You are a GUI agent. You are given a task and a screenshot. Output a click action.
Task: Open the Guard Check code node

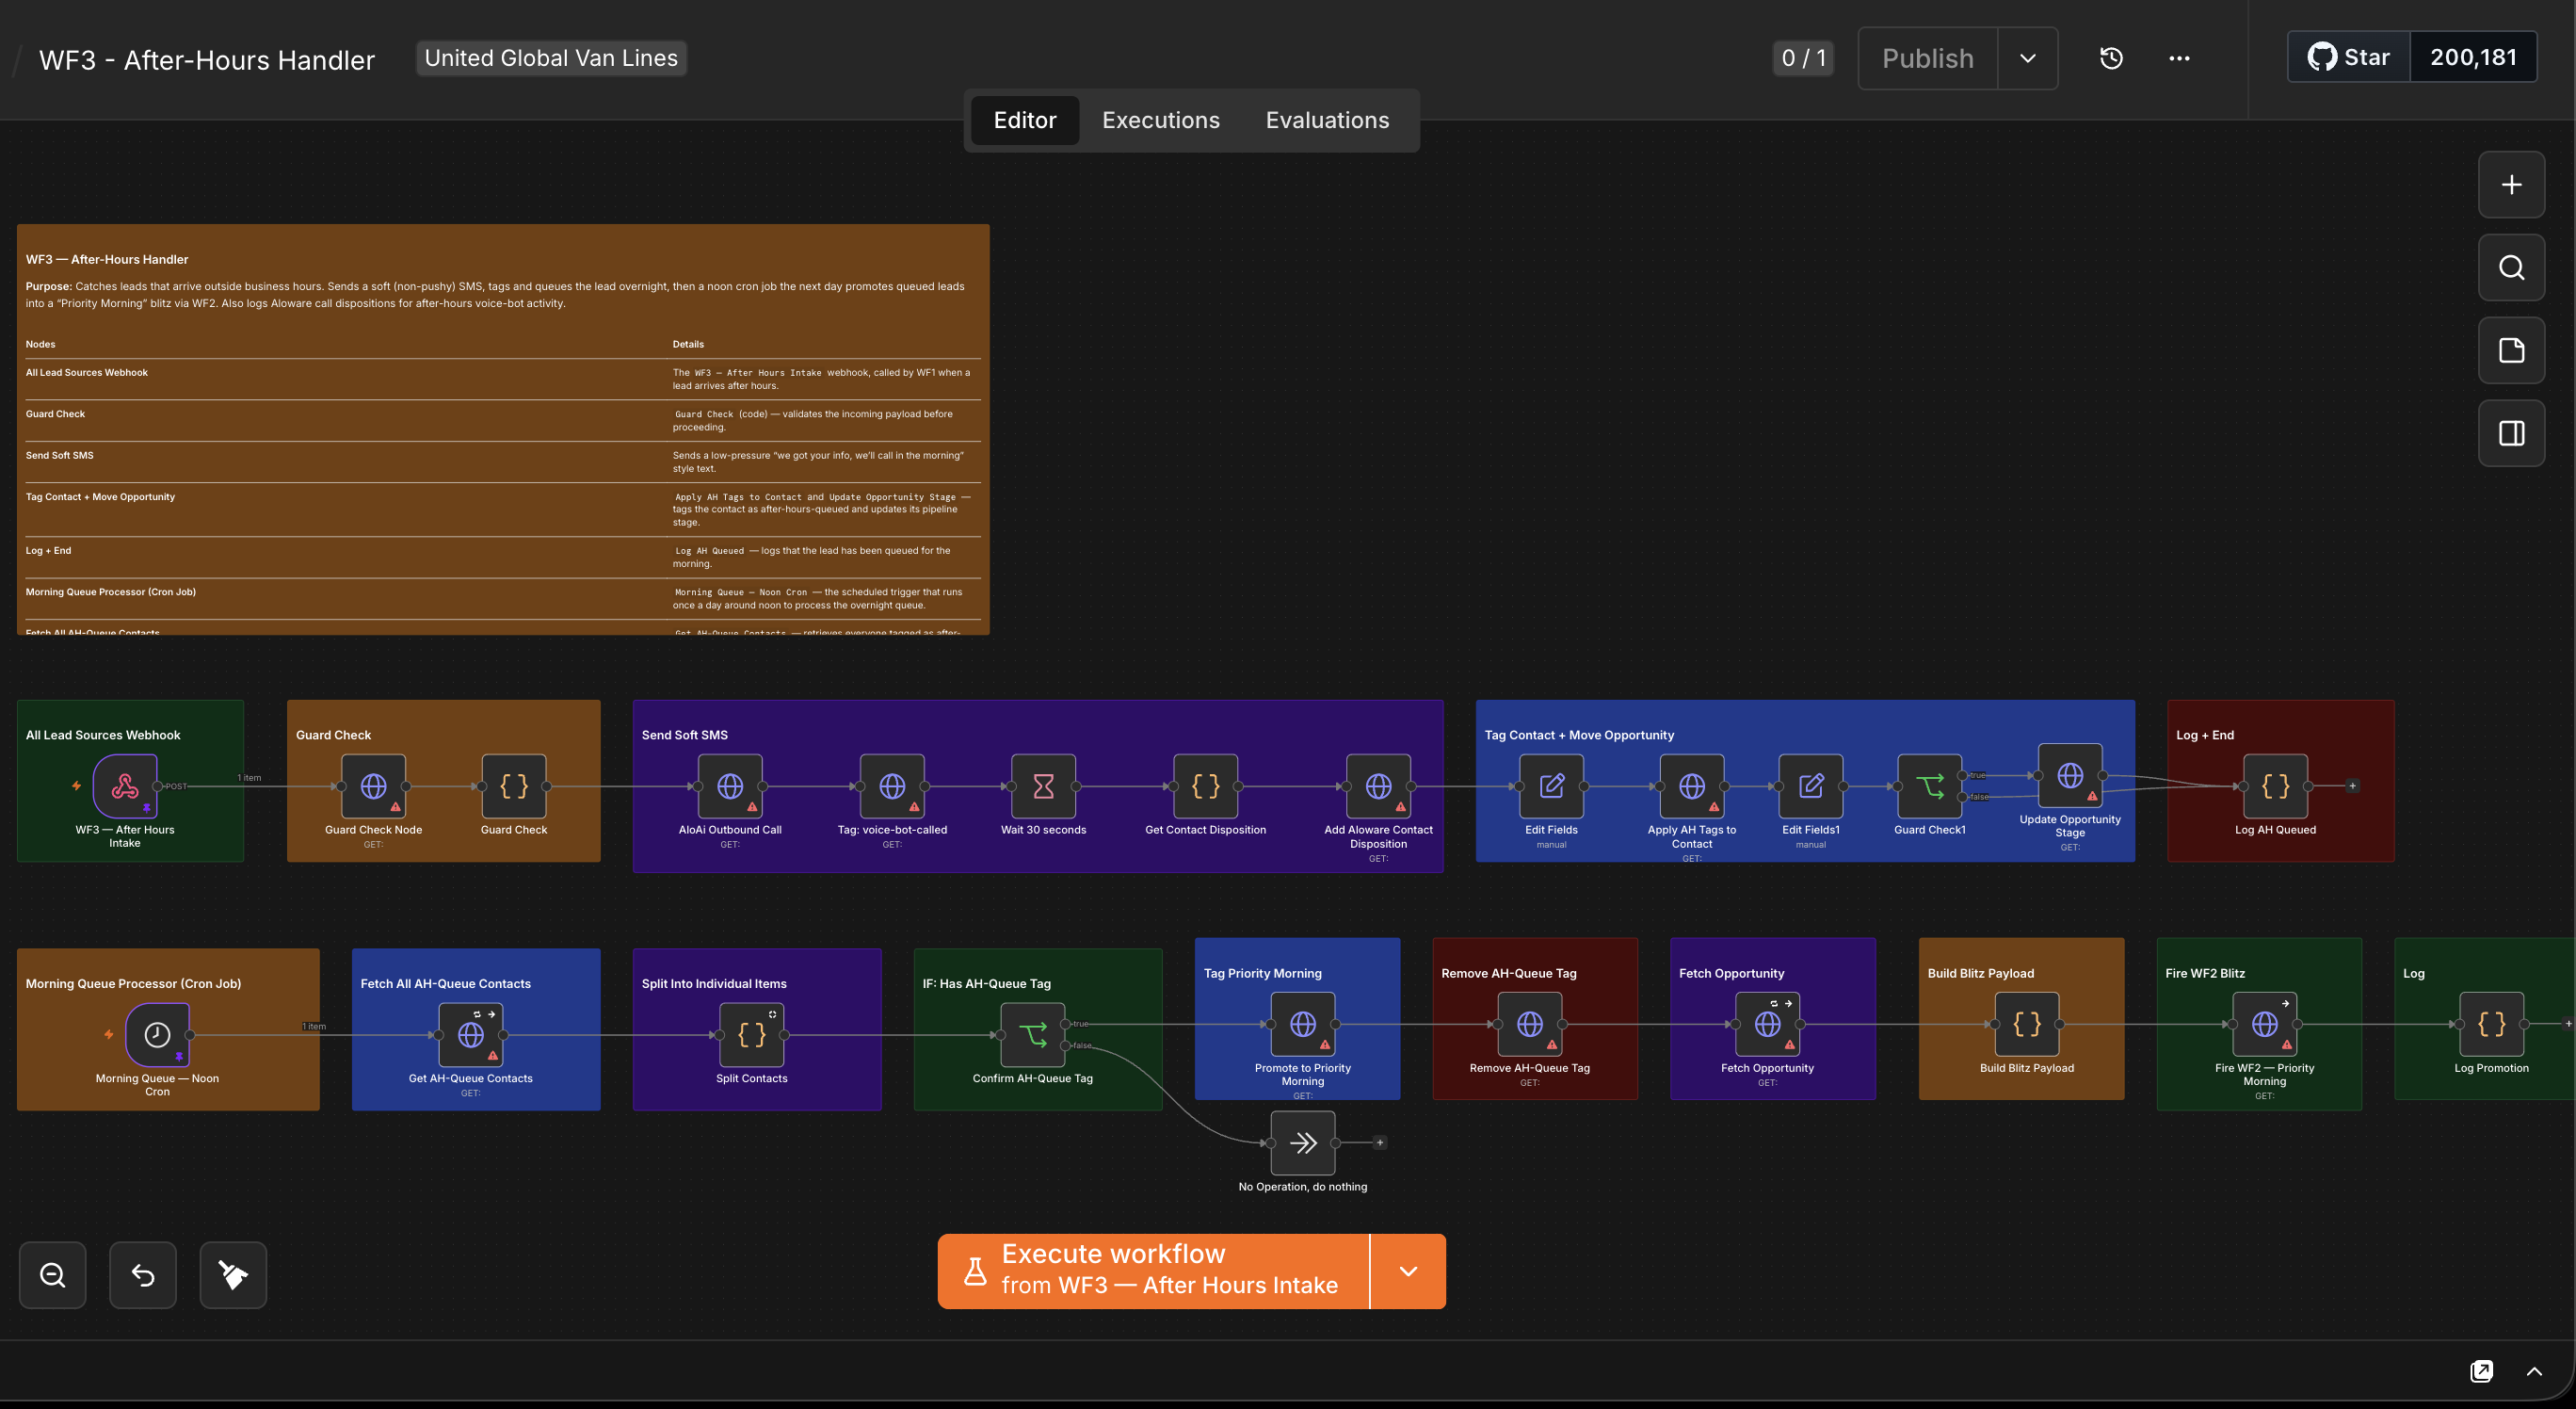pyautogui.click(x=514, y=786)
